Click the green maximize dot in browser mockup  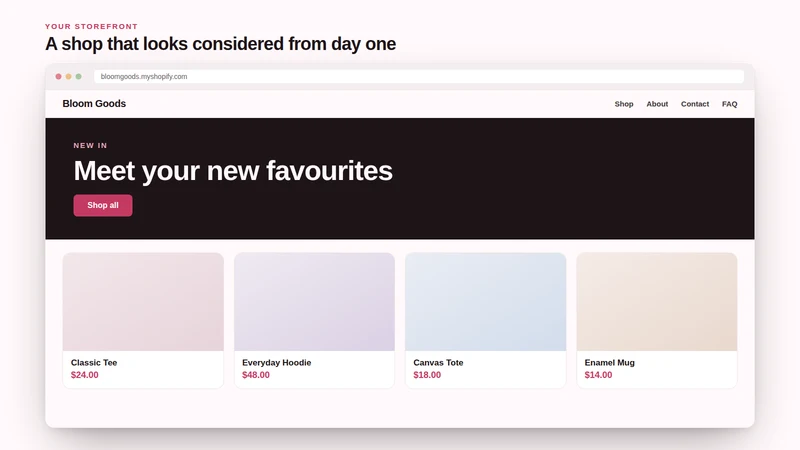(79, 77)
